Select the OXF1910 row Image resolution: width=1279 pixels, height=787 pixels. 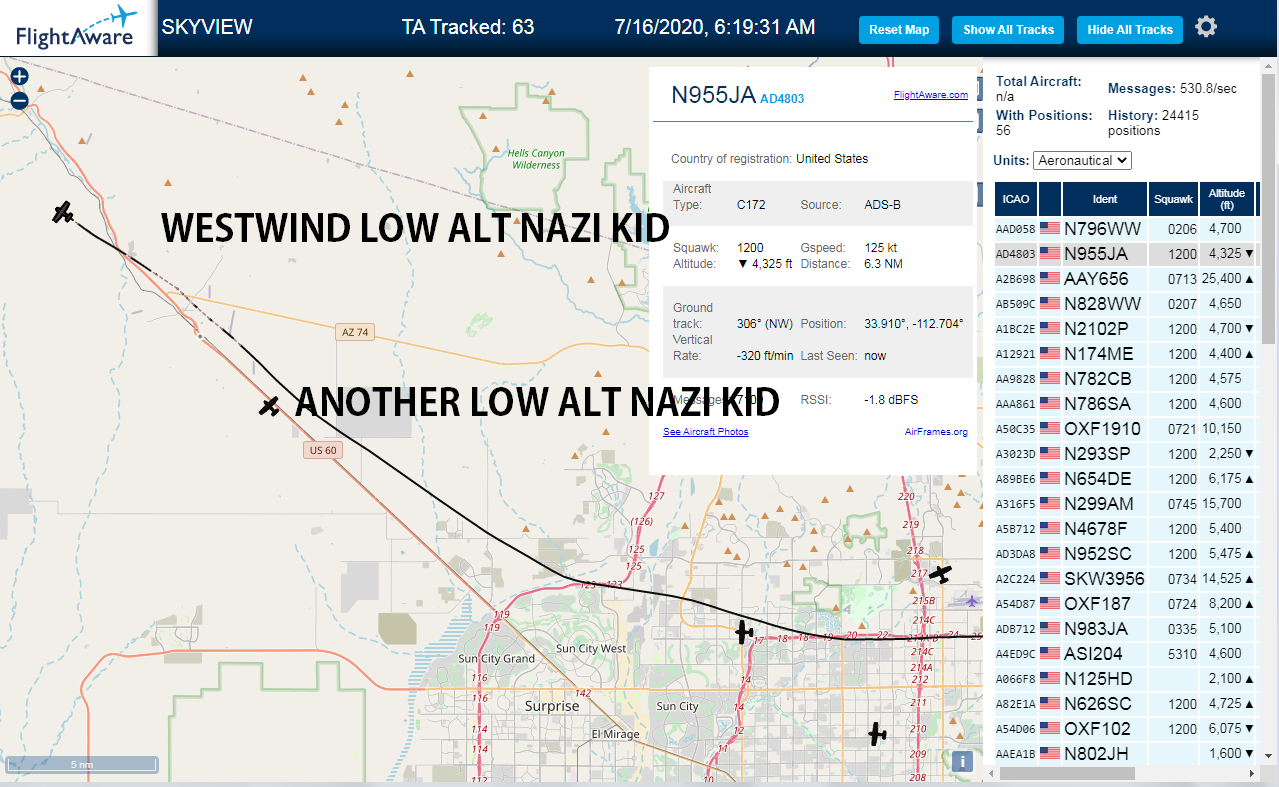[x=1125, y=429]
